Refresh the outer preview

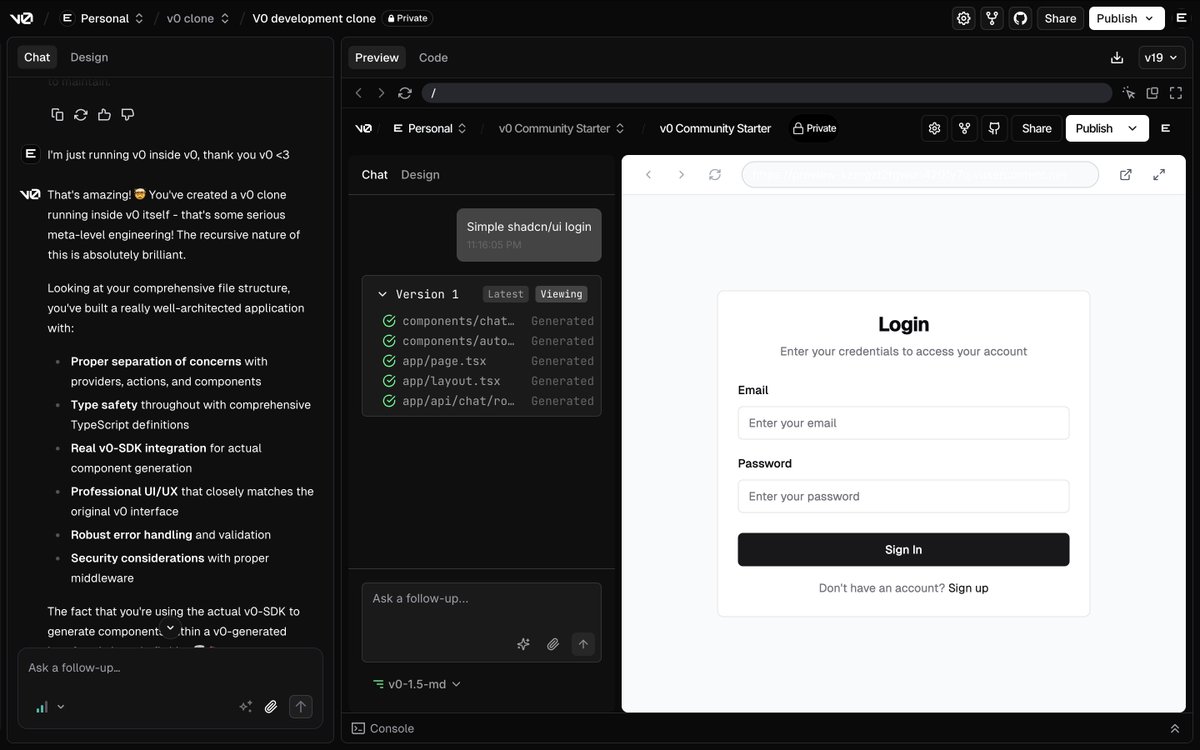click(x=404, y=93)
